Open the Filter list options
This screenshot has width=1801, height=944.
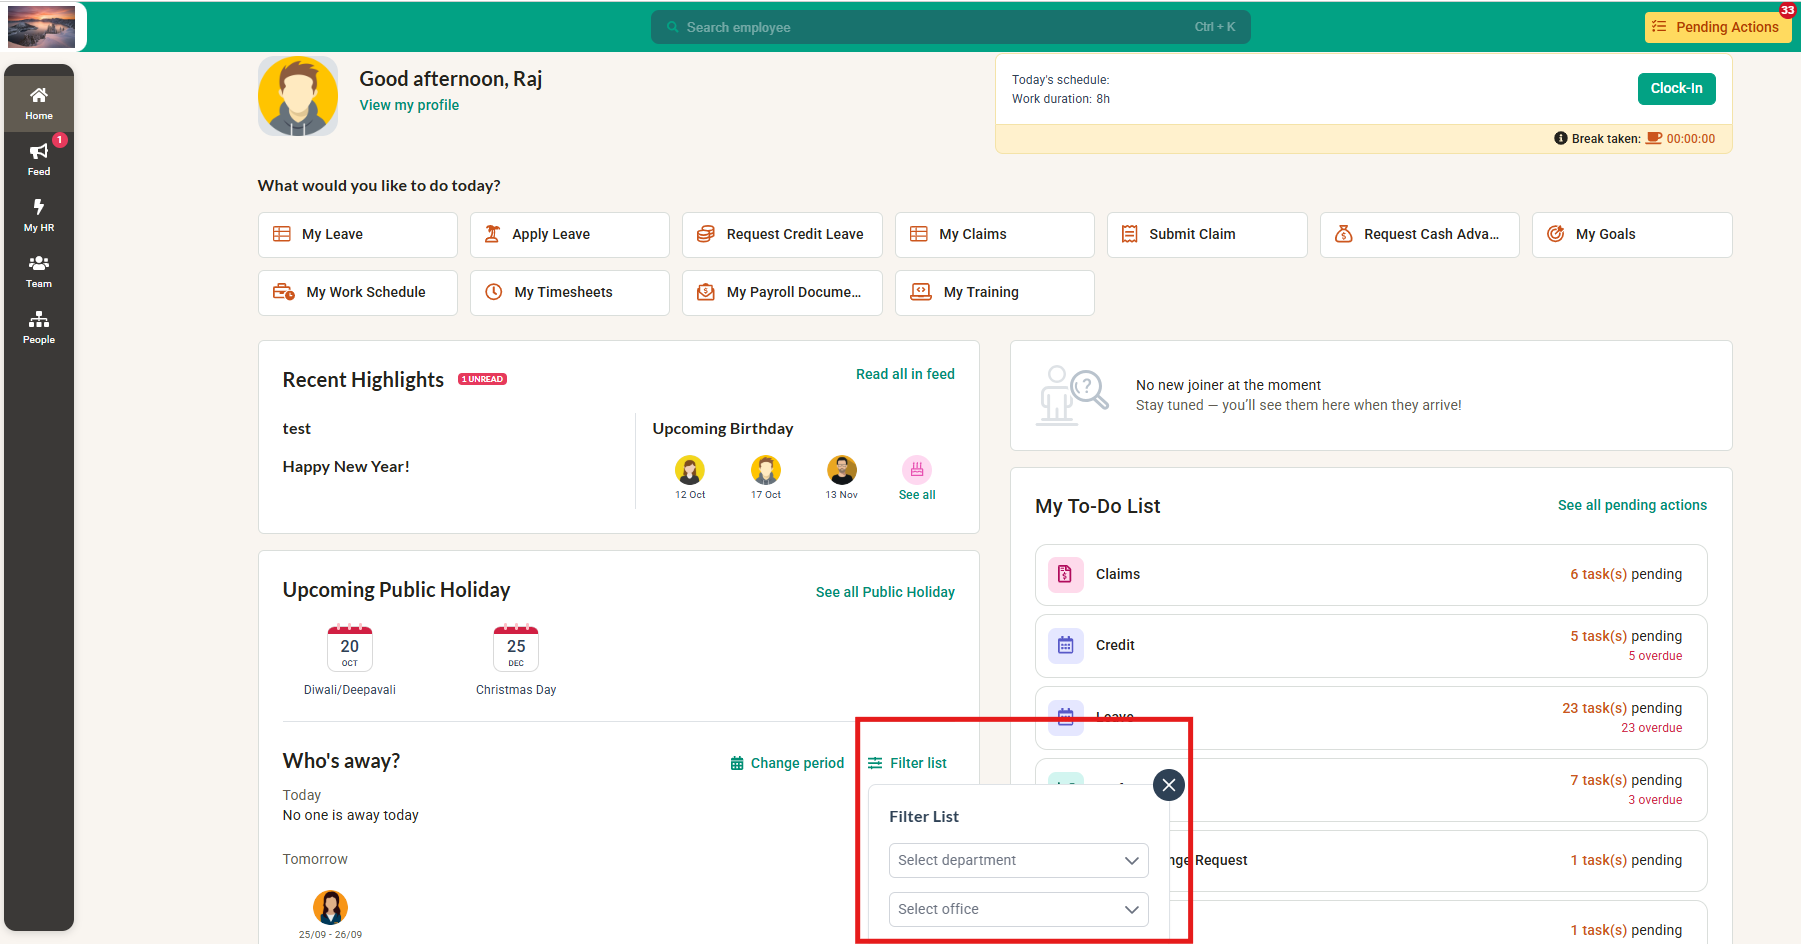(x=907, y=763)
